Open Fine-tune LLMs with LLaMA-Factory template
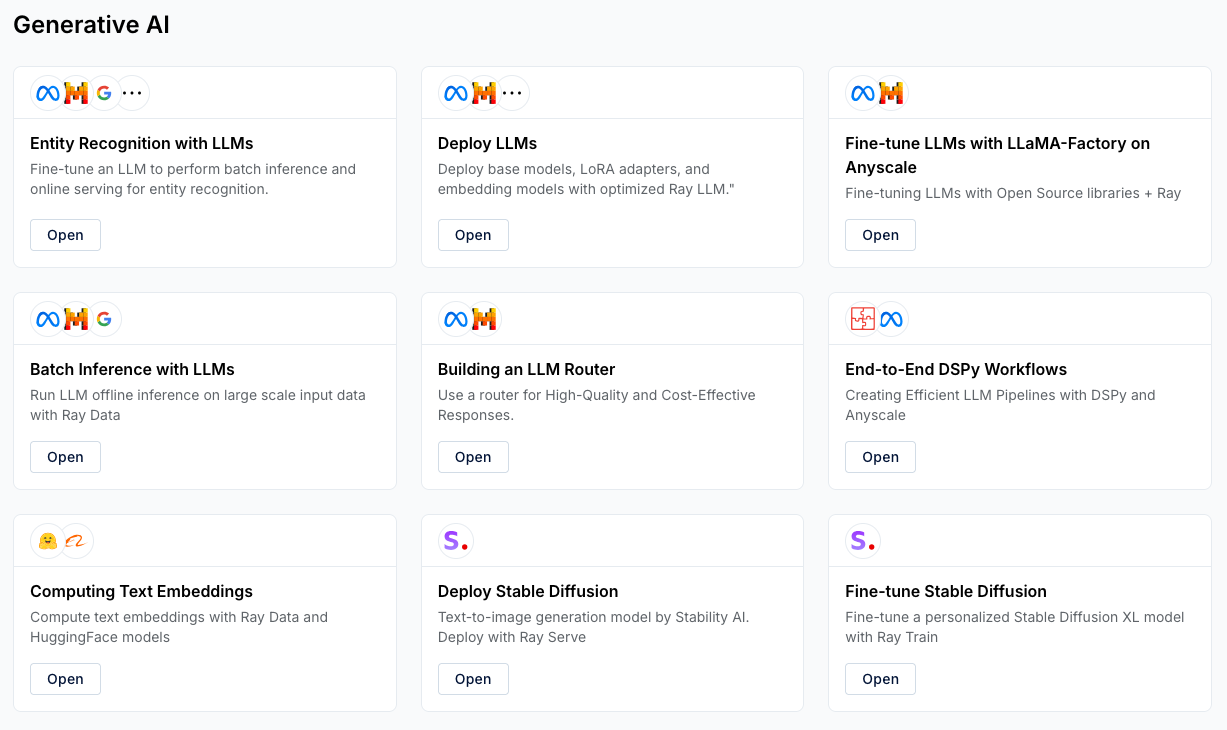Viewport: 1227px width, 730px height. (x=880, y=235)
